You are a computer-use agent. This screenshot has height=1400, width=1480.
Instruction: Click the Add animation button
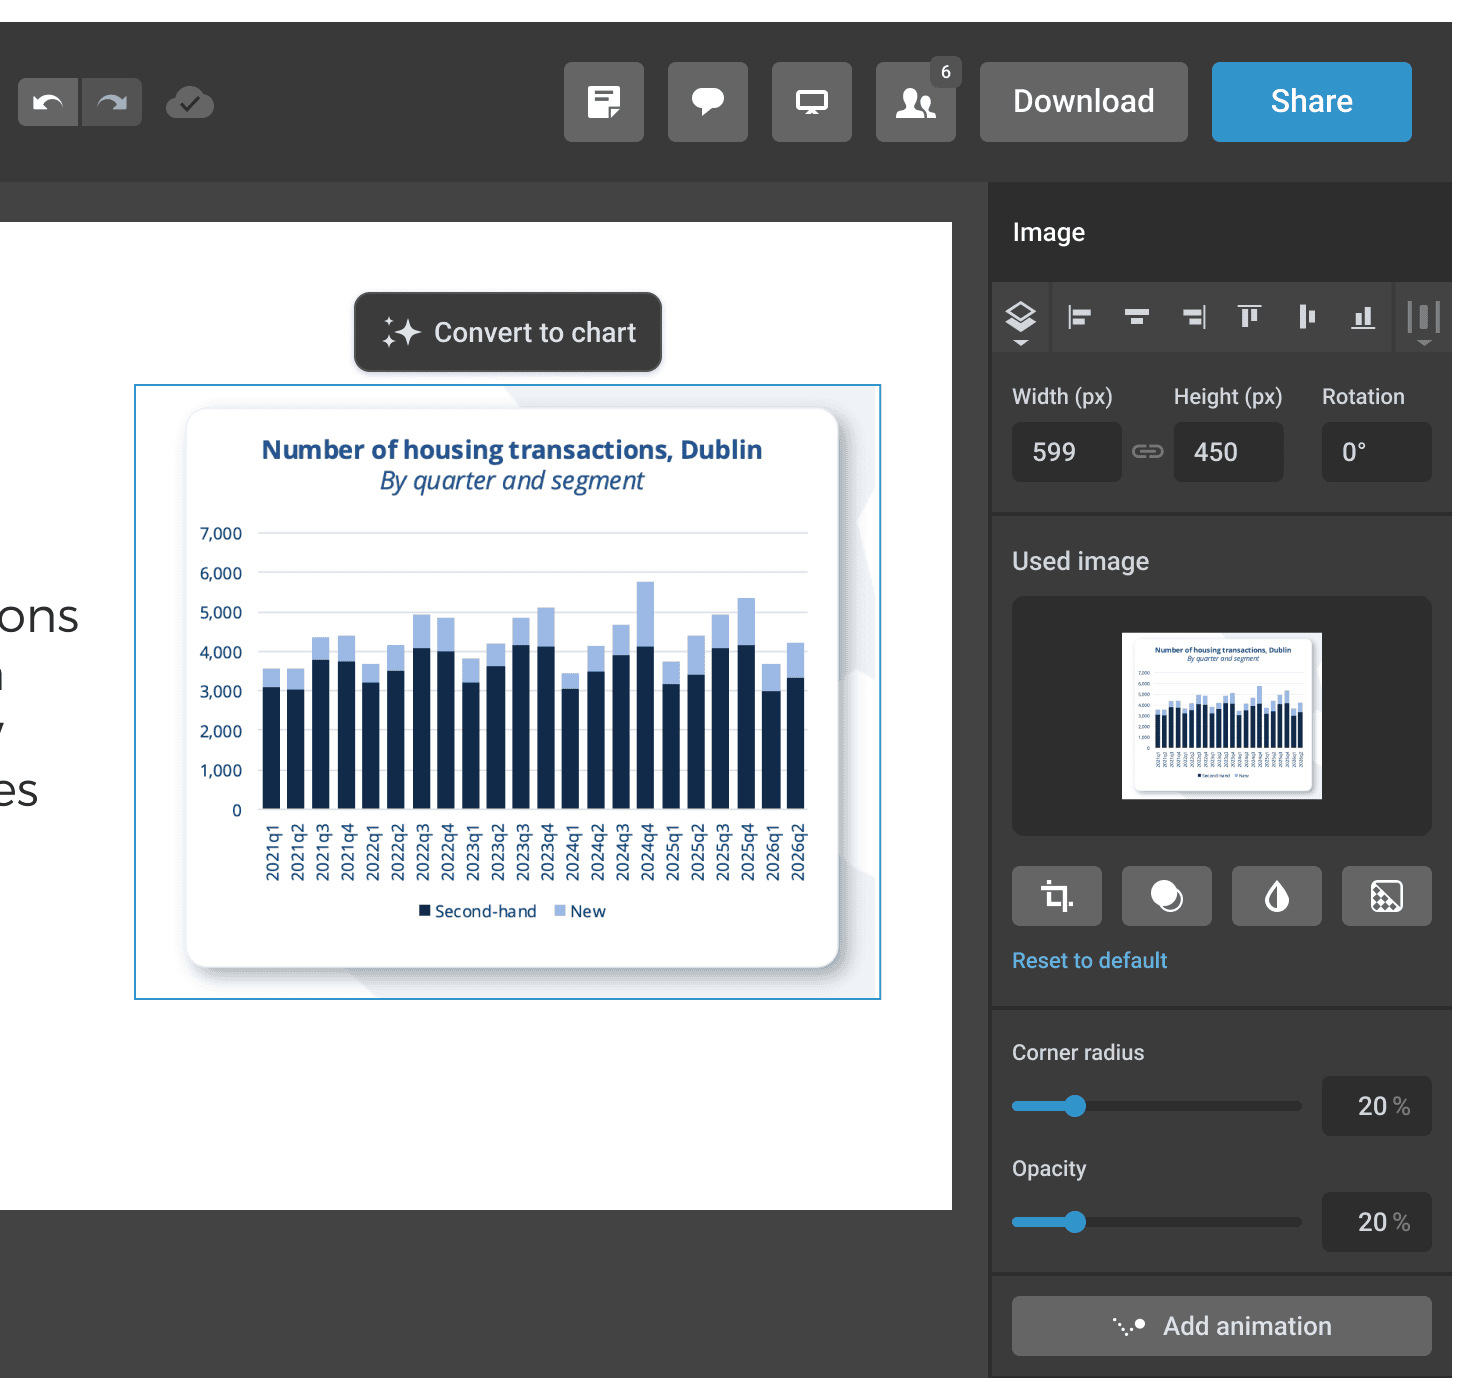pos(1222,1326)
